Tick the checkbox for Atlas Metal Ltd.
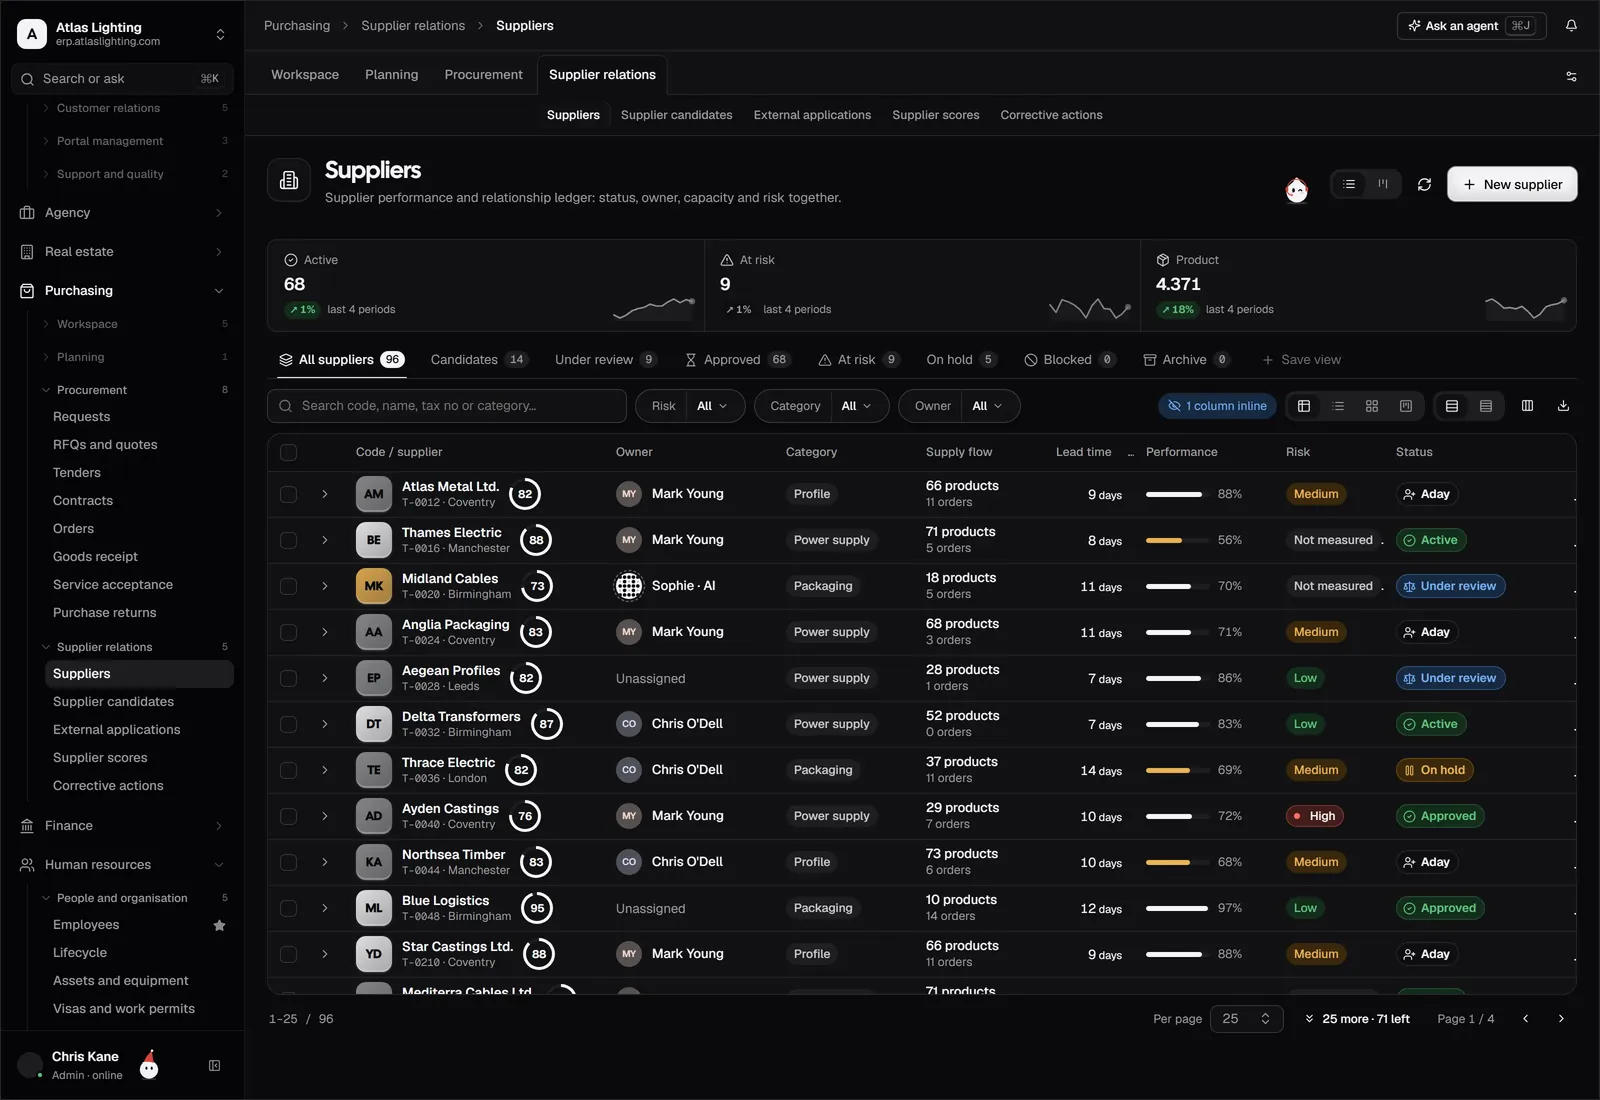This screenshot has width=1600, height=1100. tap(288, 494)
